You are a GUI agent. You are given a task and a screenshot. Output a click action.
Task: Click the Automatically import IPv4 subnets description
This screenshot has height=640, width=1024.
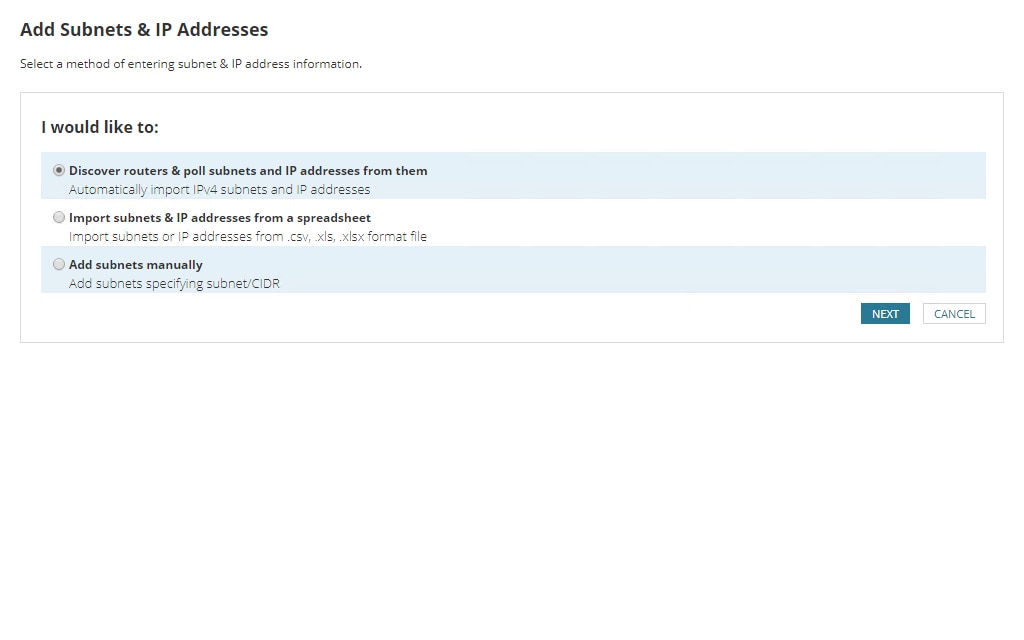pos(219,188)
